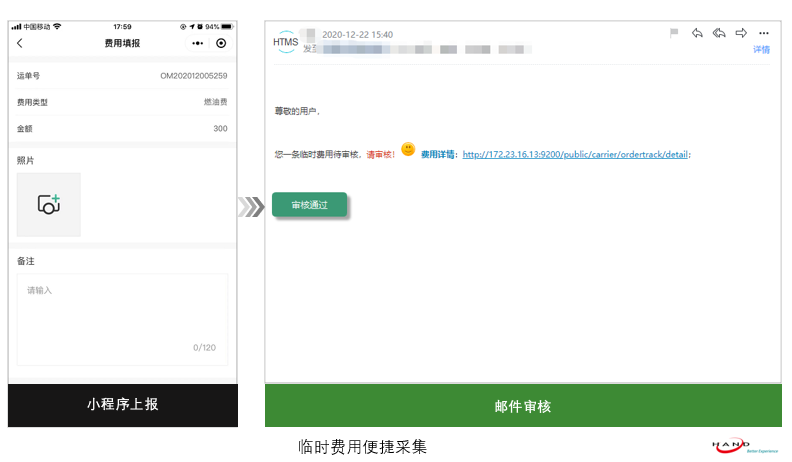Click the 小程序上报 black banner

pyautogui.click(x=122, y=405)
